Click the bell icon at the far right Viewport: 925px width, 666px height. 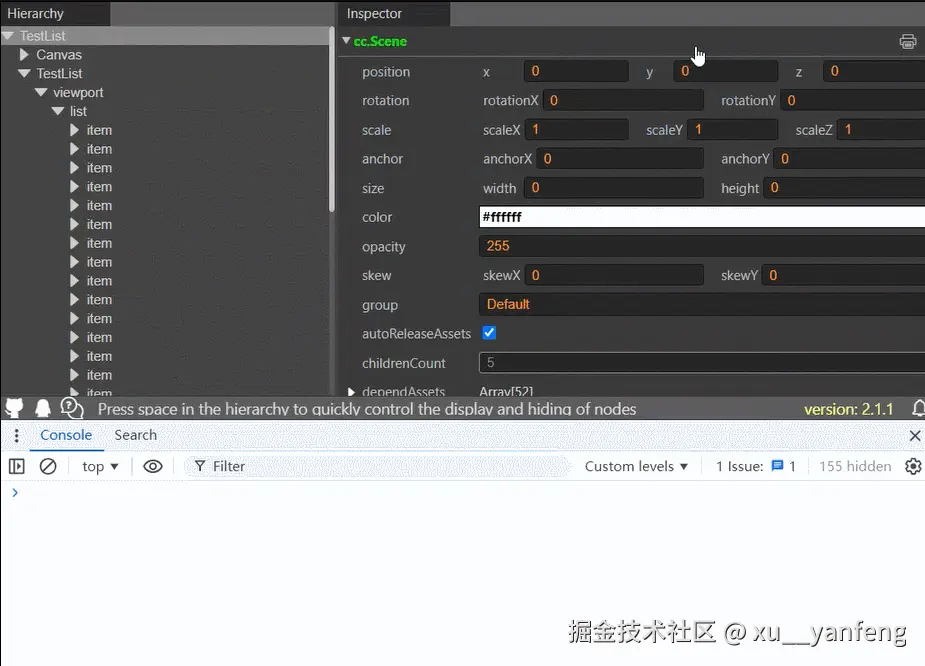pyautogui.click(x=918, y=408)
